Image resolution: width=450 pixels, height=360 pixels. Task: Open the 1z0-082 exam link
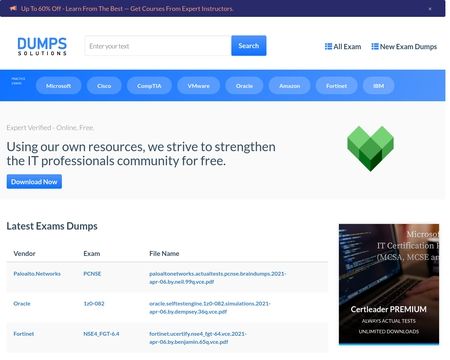(x=94, y=304)
